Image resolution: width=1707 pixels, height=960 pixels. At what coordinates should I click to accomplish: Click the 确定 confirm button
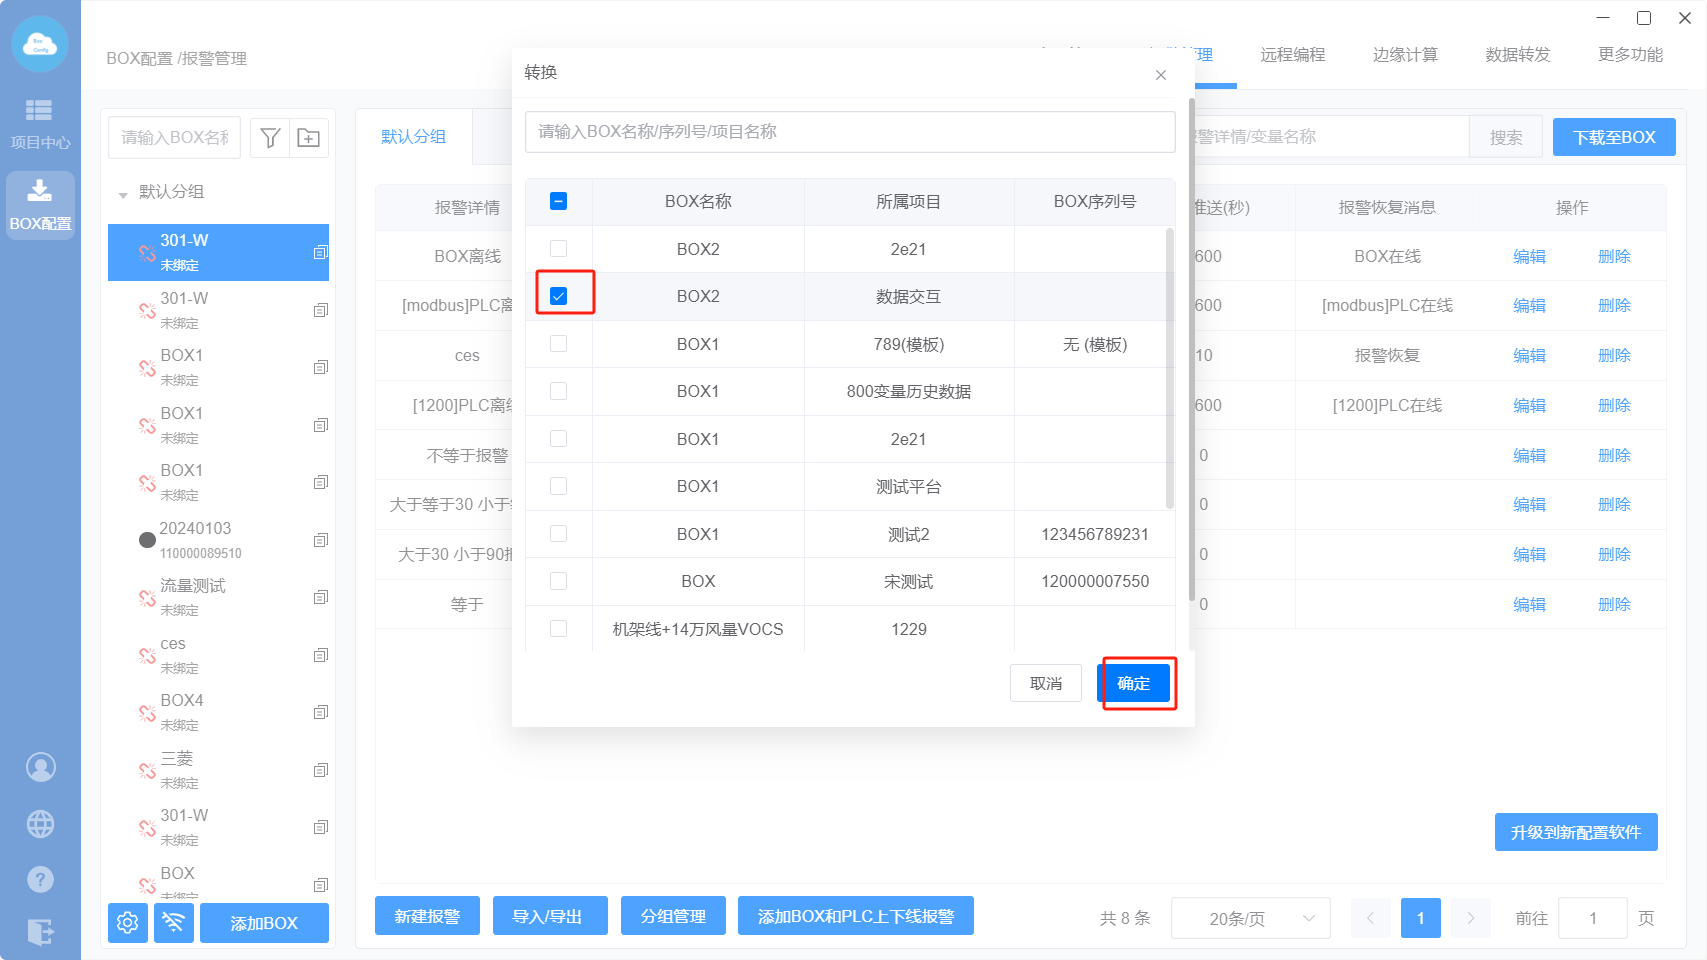pos(1134,683)
